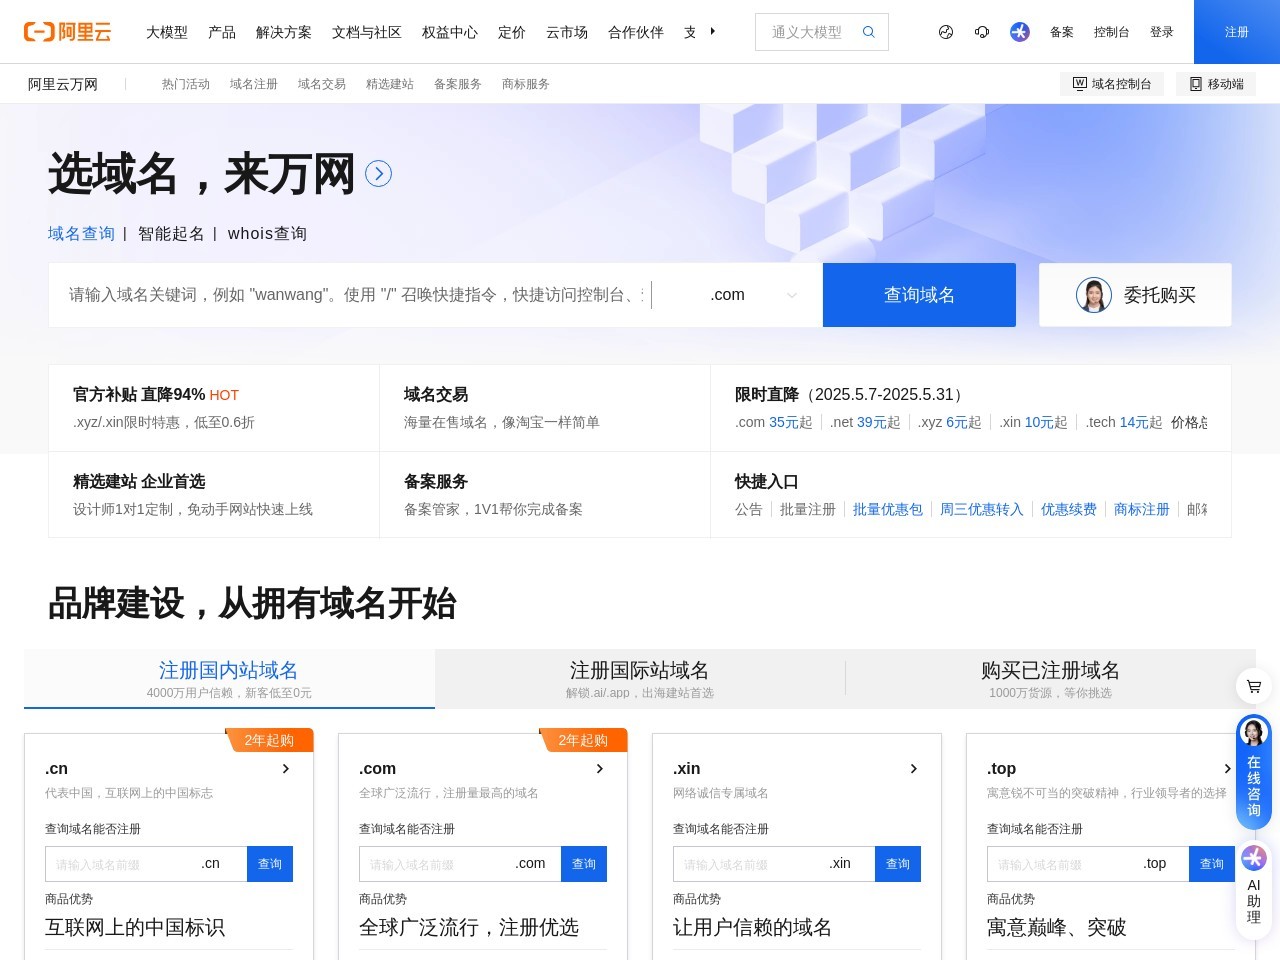Click 查询 button in the .com card
The width and height of the screenshot is (1280, 960).
pyautogui.click(x=584, y=864)
